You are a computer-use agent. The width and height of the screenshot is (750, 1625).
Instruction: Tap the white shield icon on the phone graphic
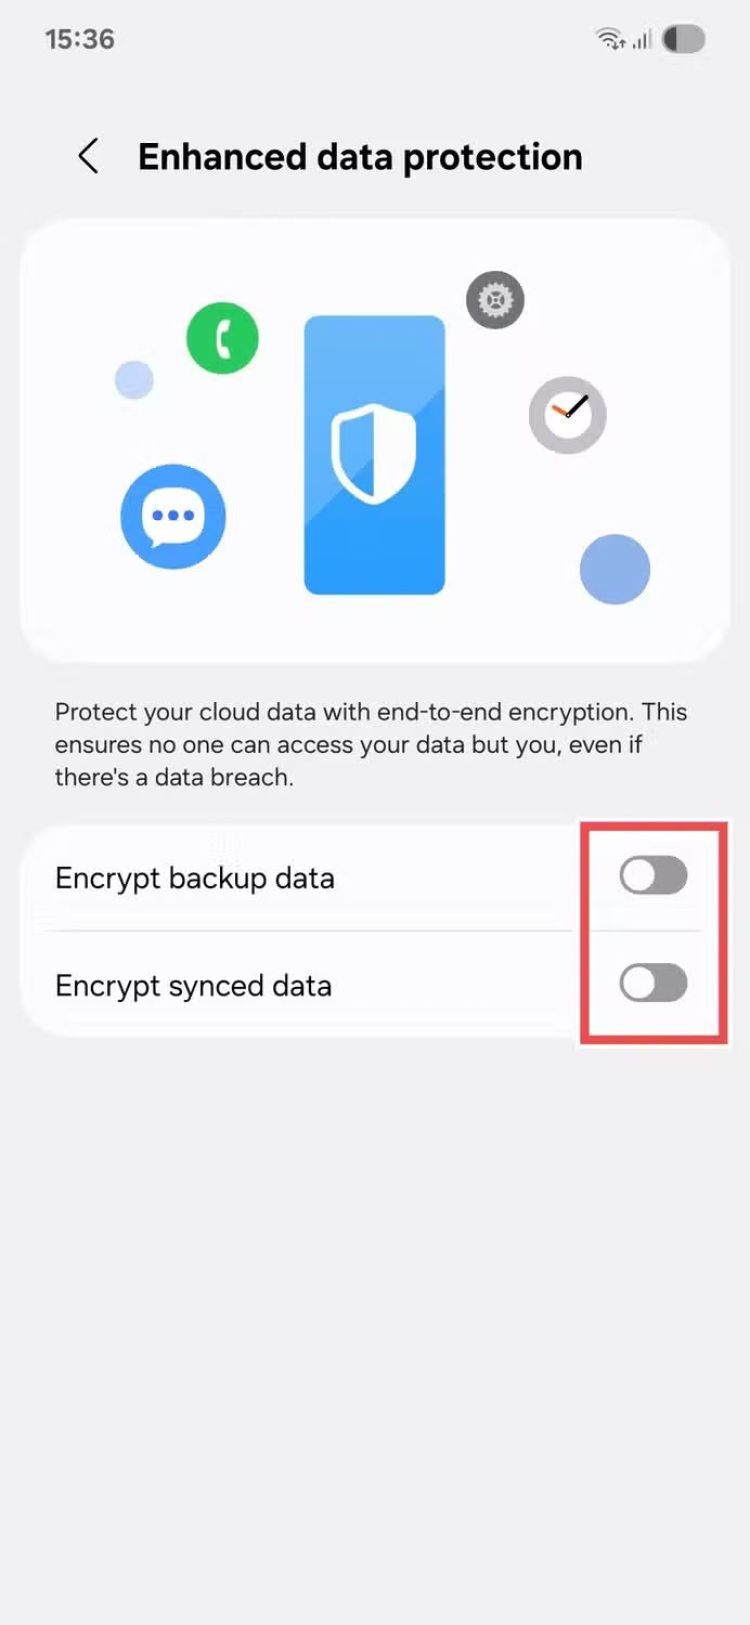tap(373, 454)
